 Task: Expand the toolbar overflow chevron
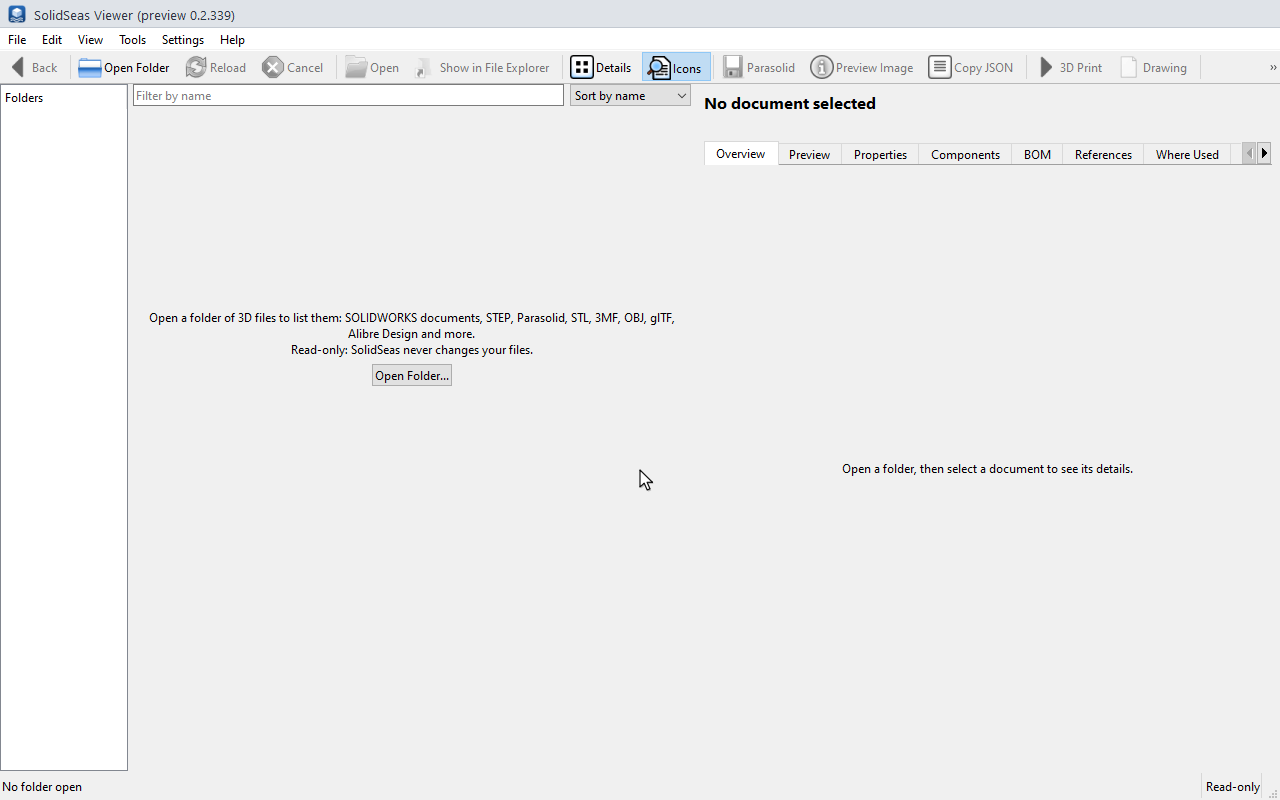tap(1273, 67)
